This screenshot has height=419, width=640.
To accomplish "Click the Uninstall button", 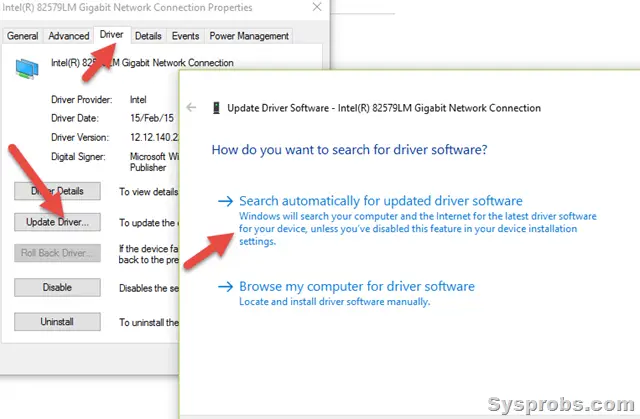I will click(57, 321).
